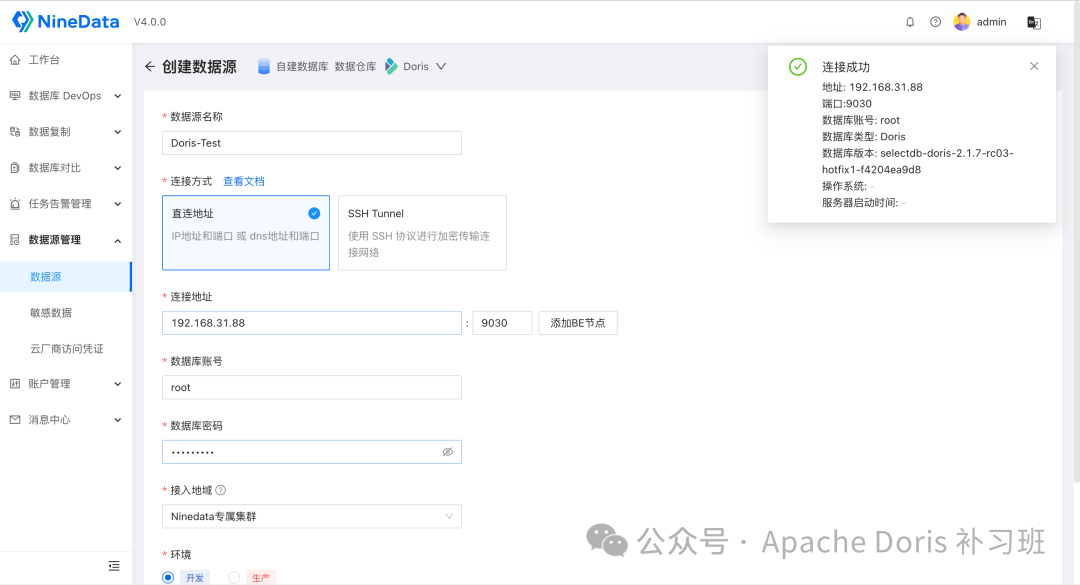Select the SSH Tunnel connection method
Screen dimensions: 1080x585
point(422,233)
